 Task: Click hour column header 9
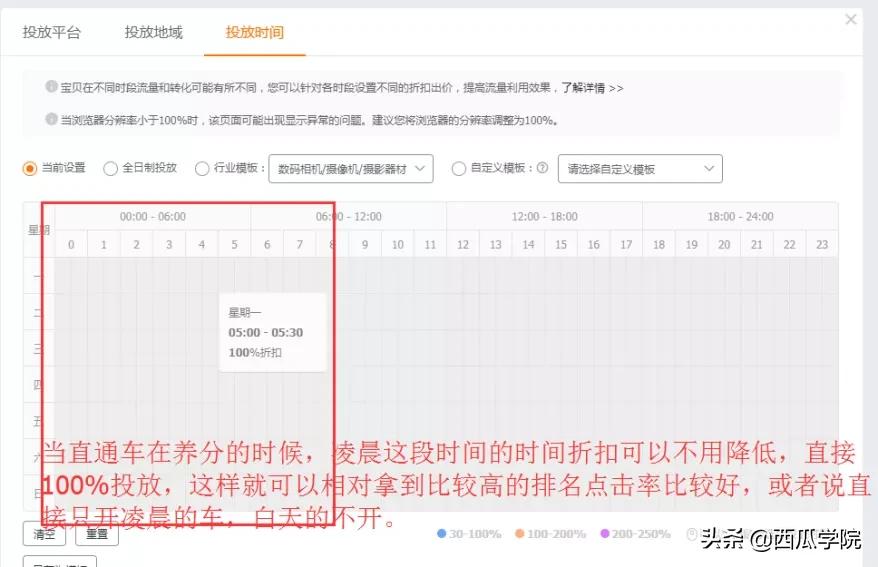(365, 245)
